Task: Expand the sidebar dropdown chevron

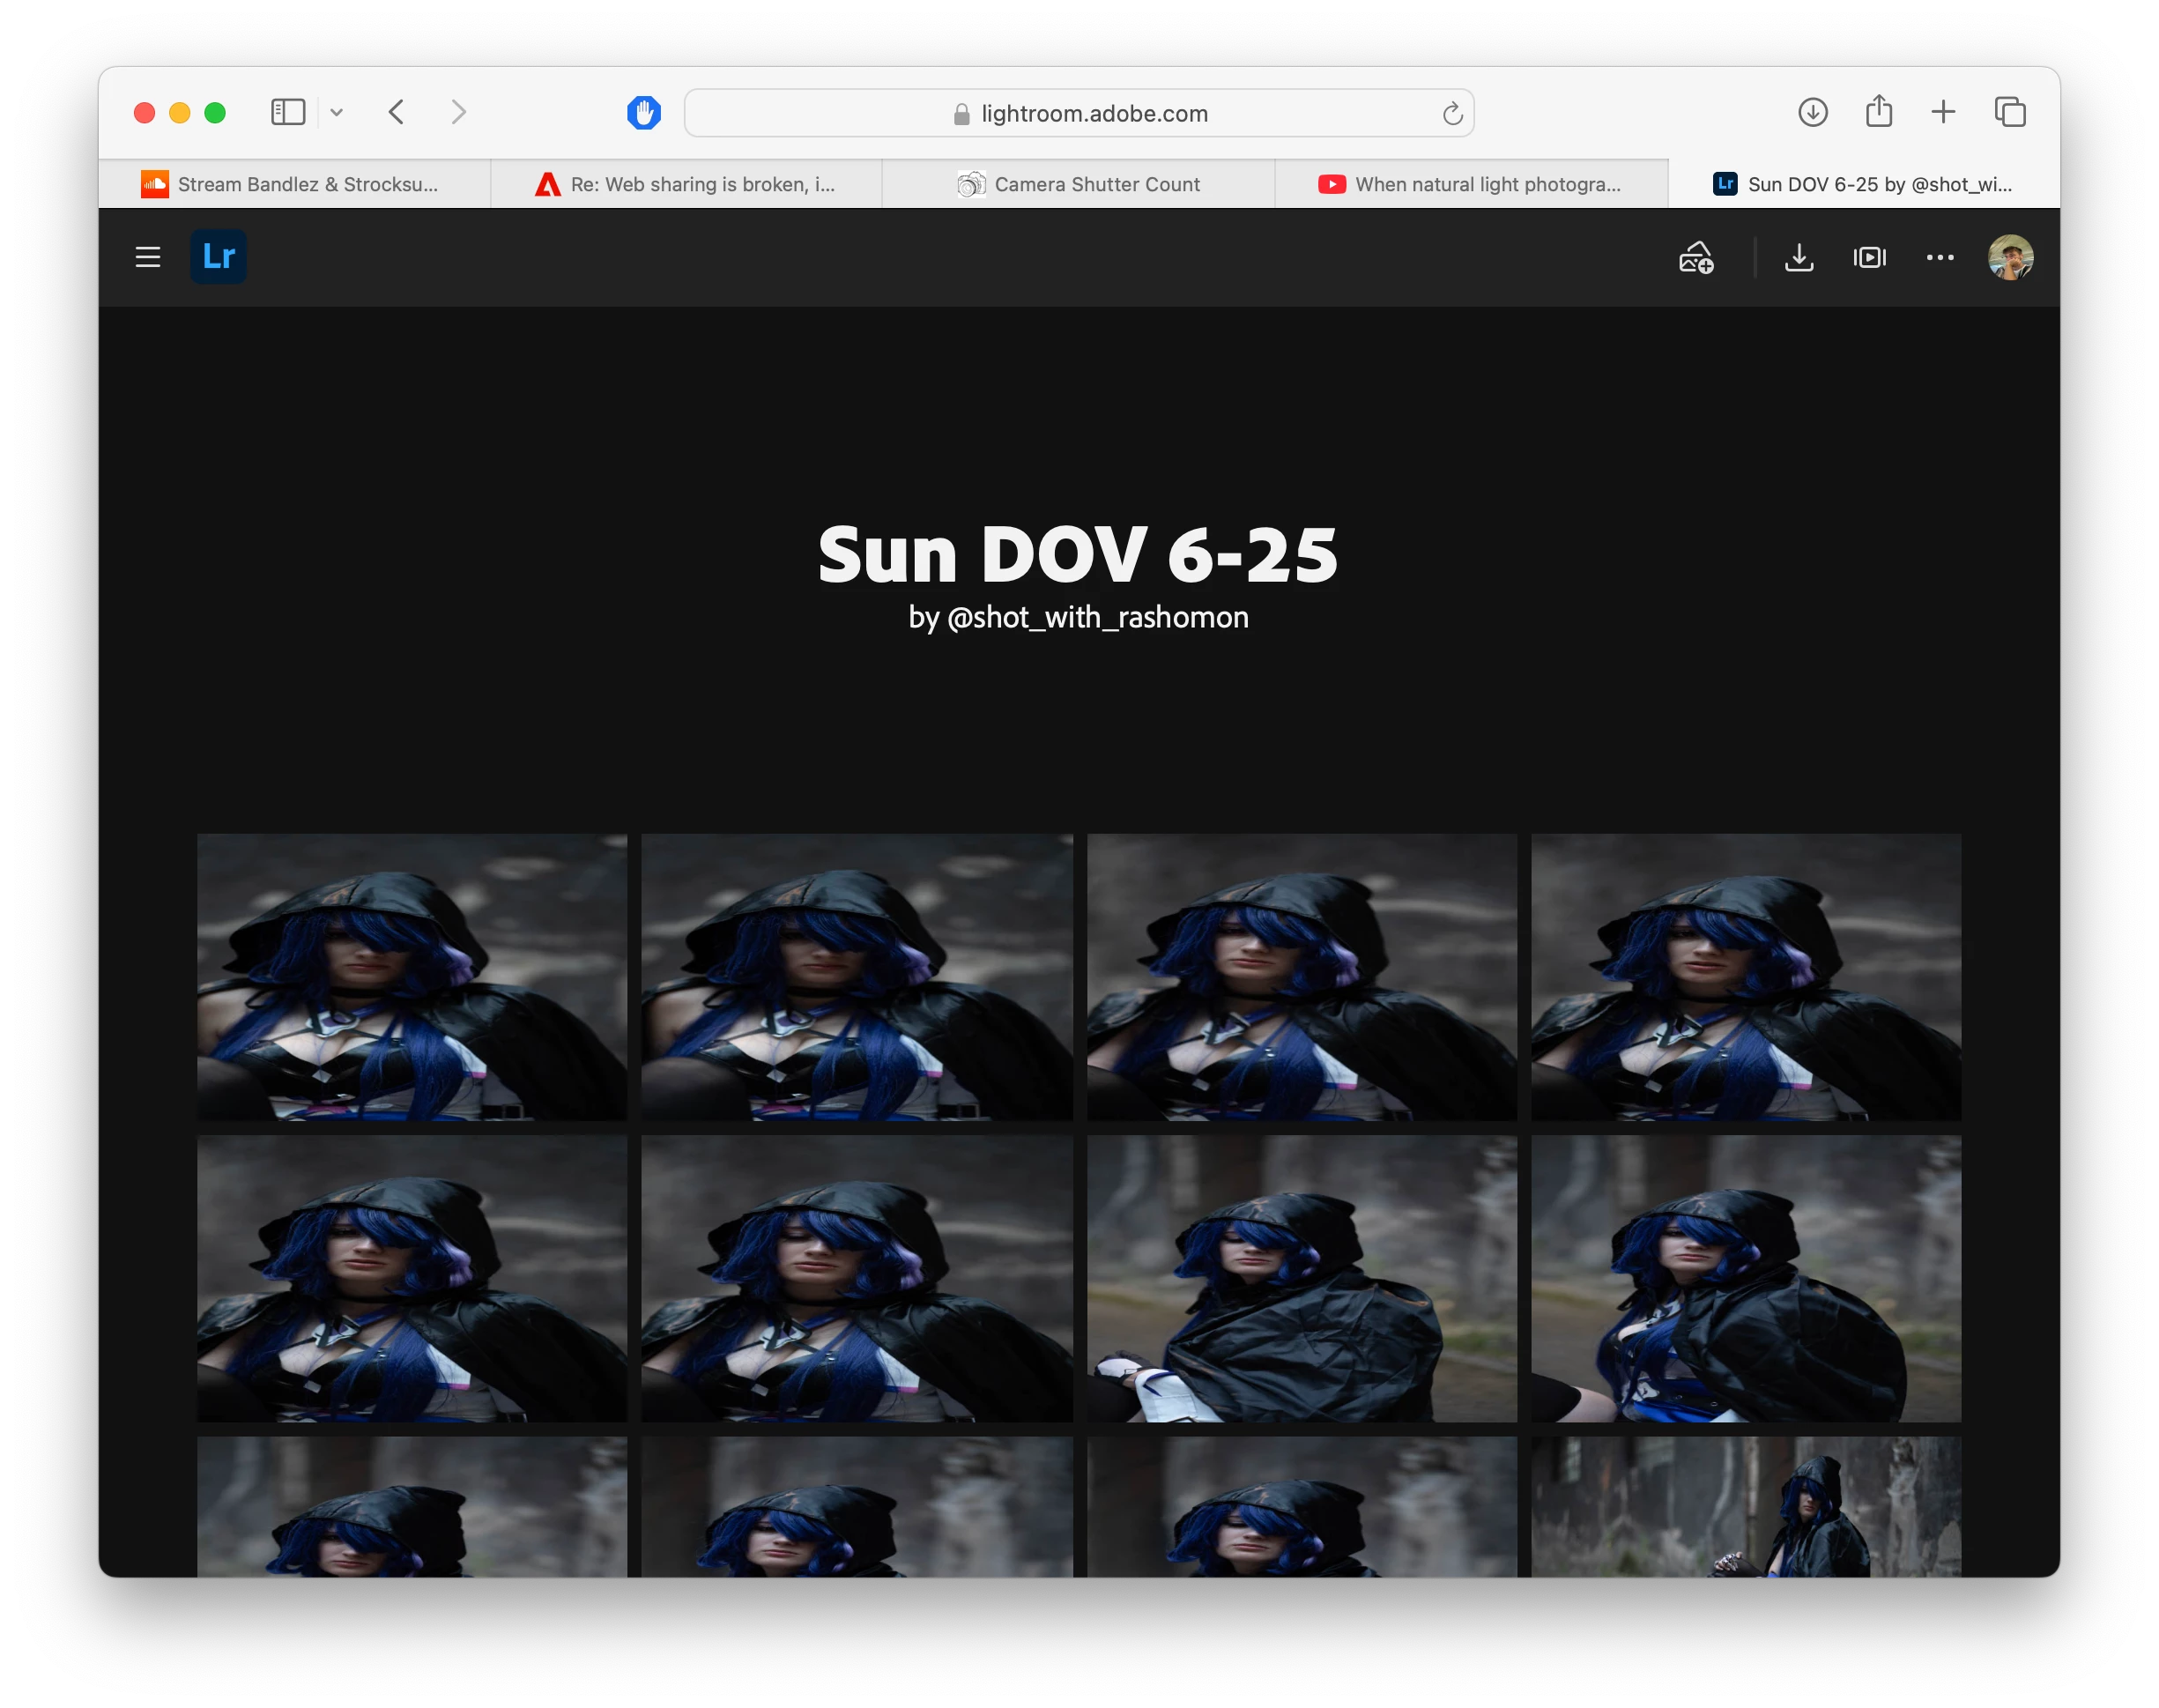Action: click(x=337, y=112)
